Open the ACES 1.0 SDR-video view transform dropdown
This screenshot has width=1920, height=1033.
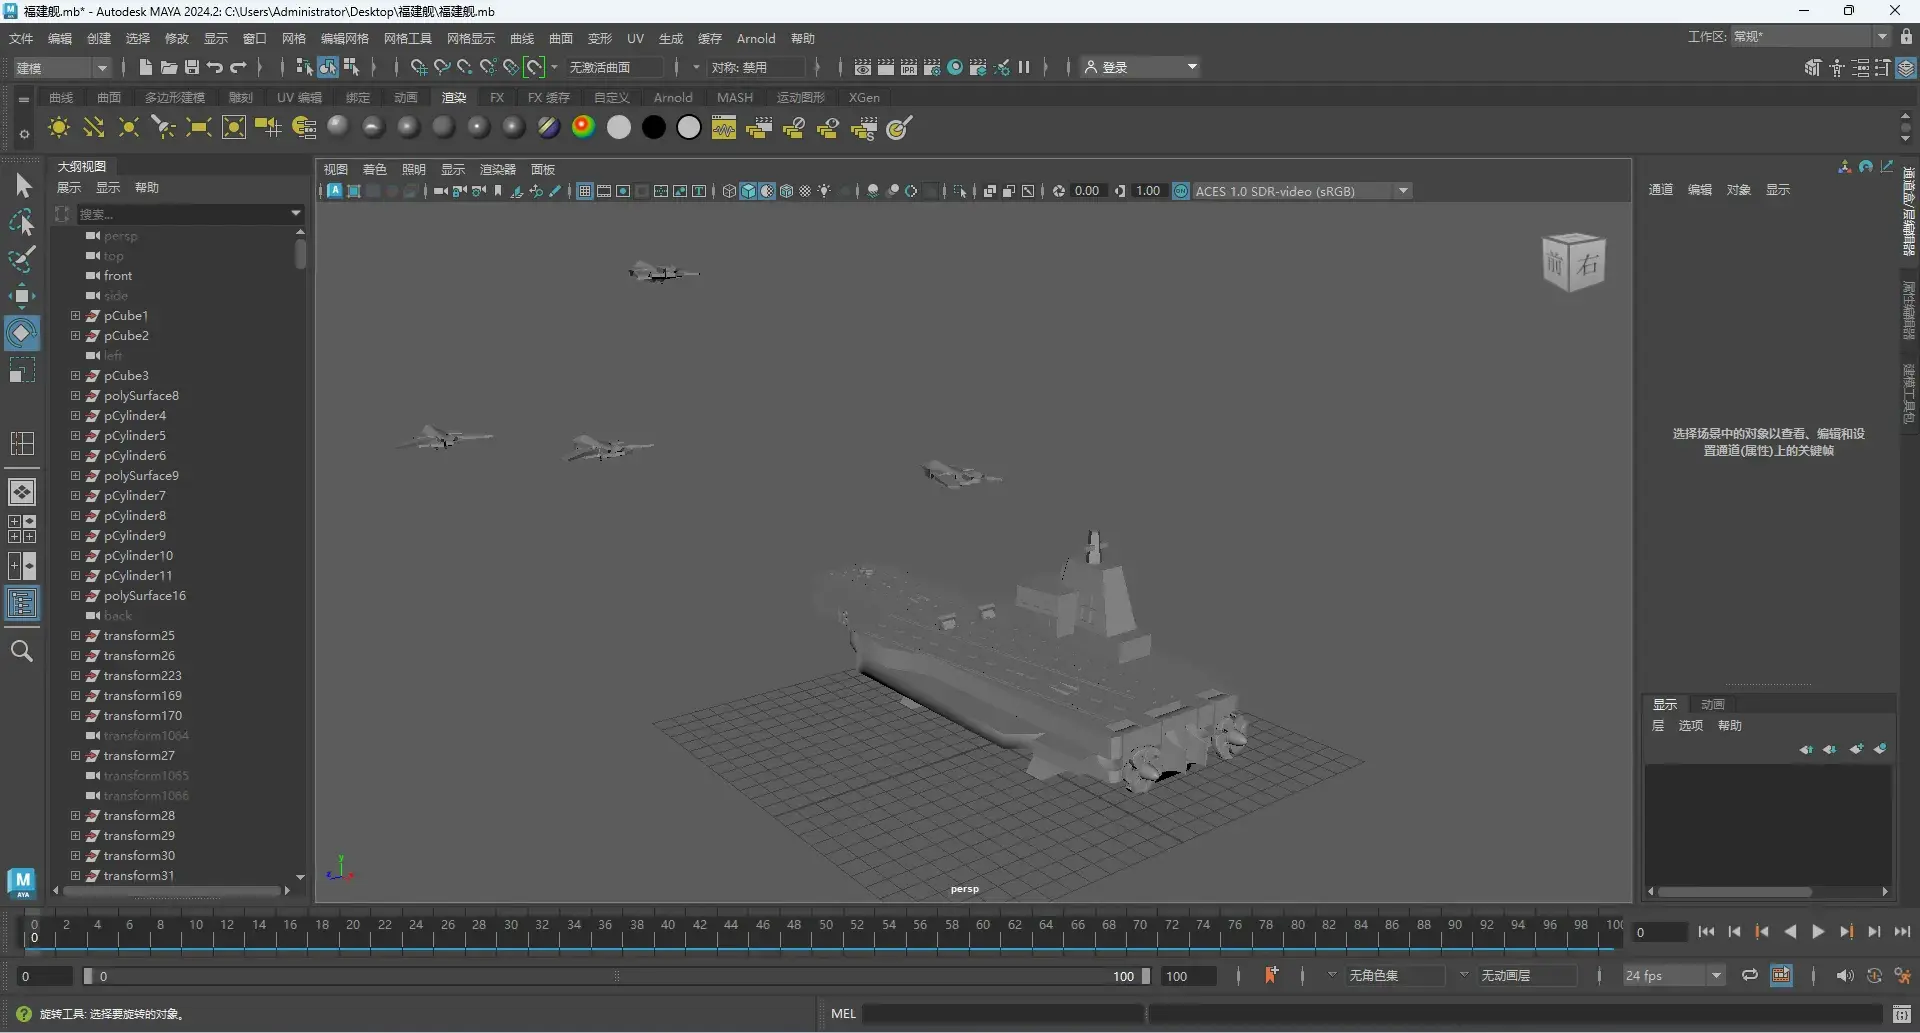[x=1302, y=191]
